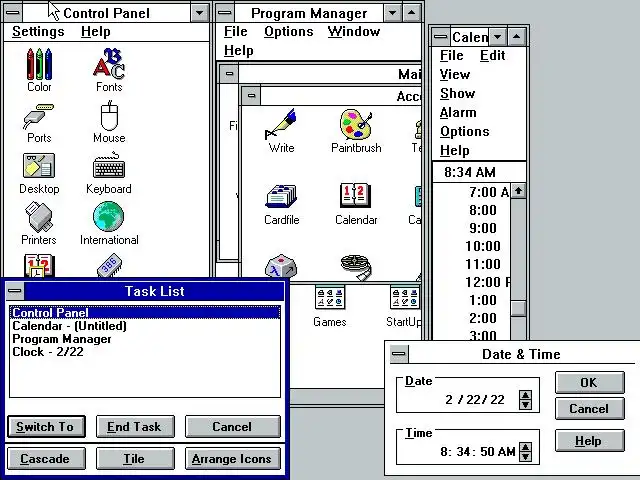
Task: Open the Main group control-menu box
Action: pos(229,74)
